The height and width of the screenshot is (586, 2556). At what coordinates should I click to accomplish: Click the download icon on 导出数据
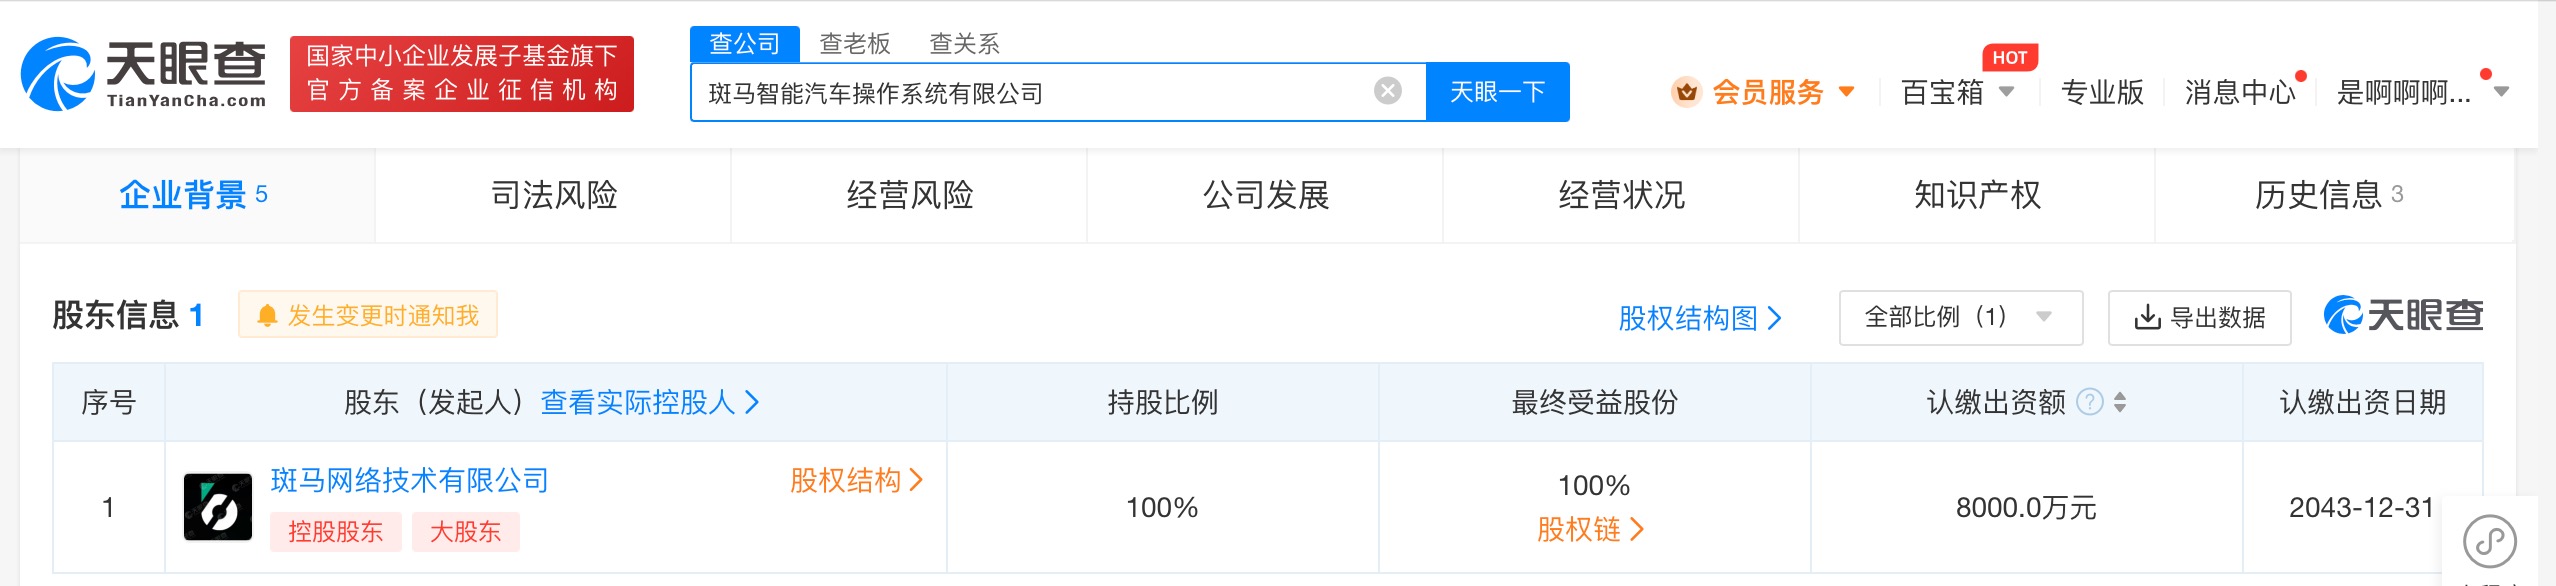point(2146,318)
